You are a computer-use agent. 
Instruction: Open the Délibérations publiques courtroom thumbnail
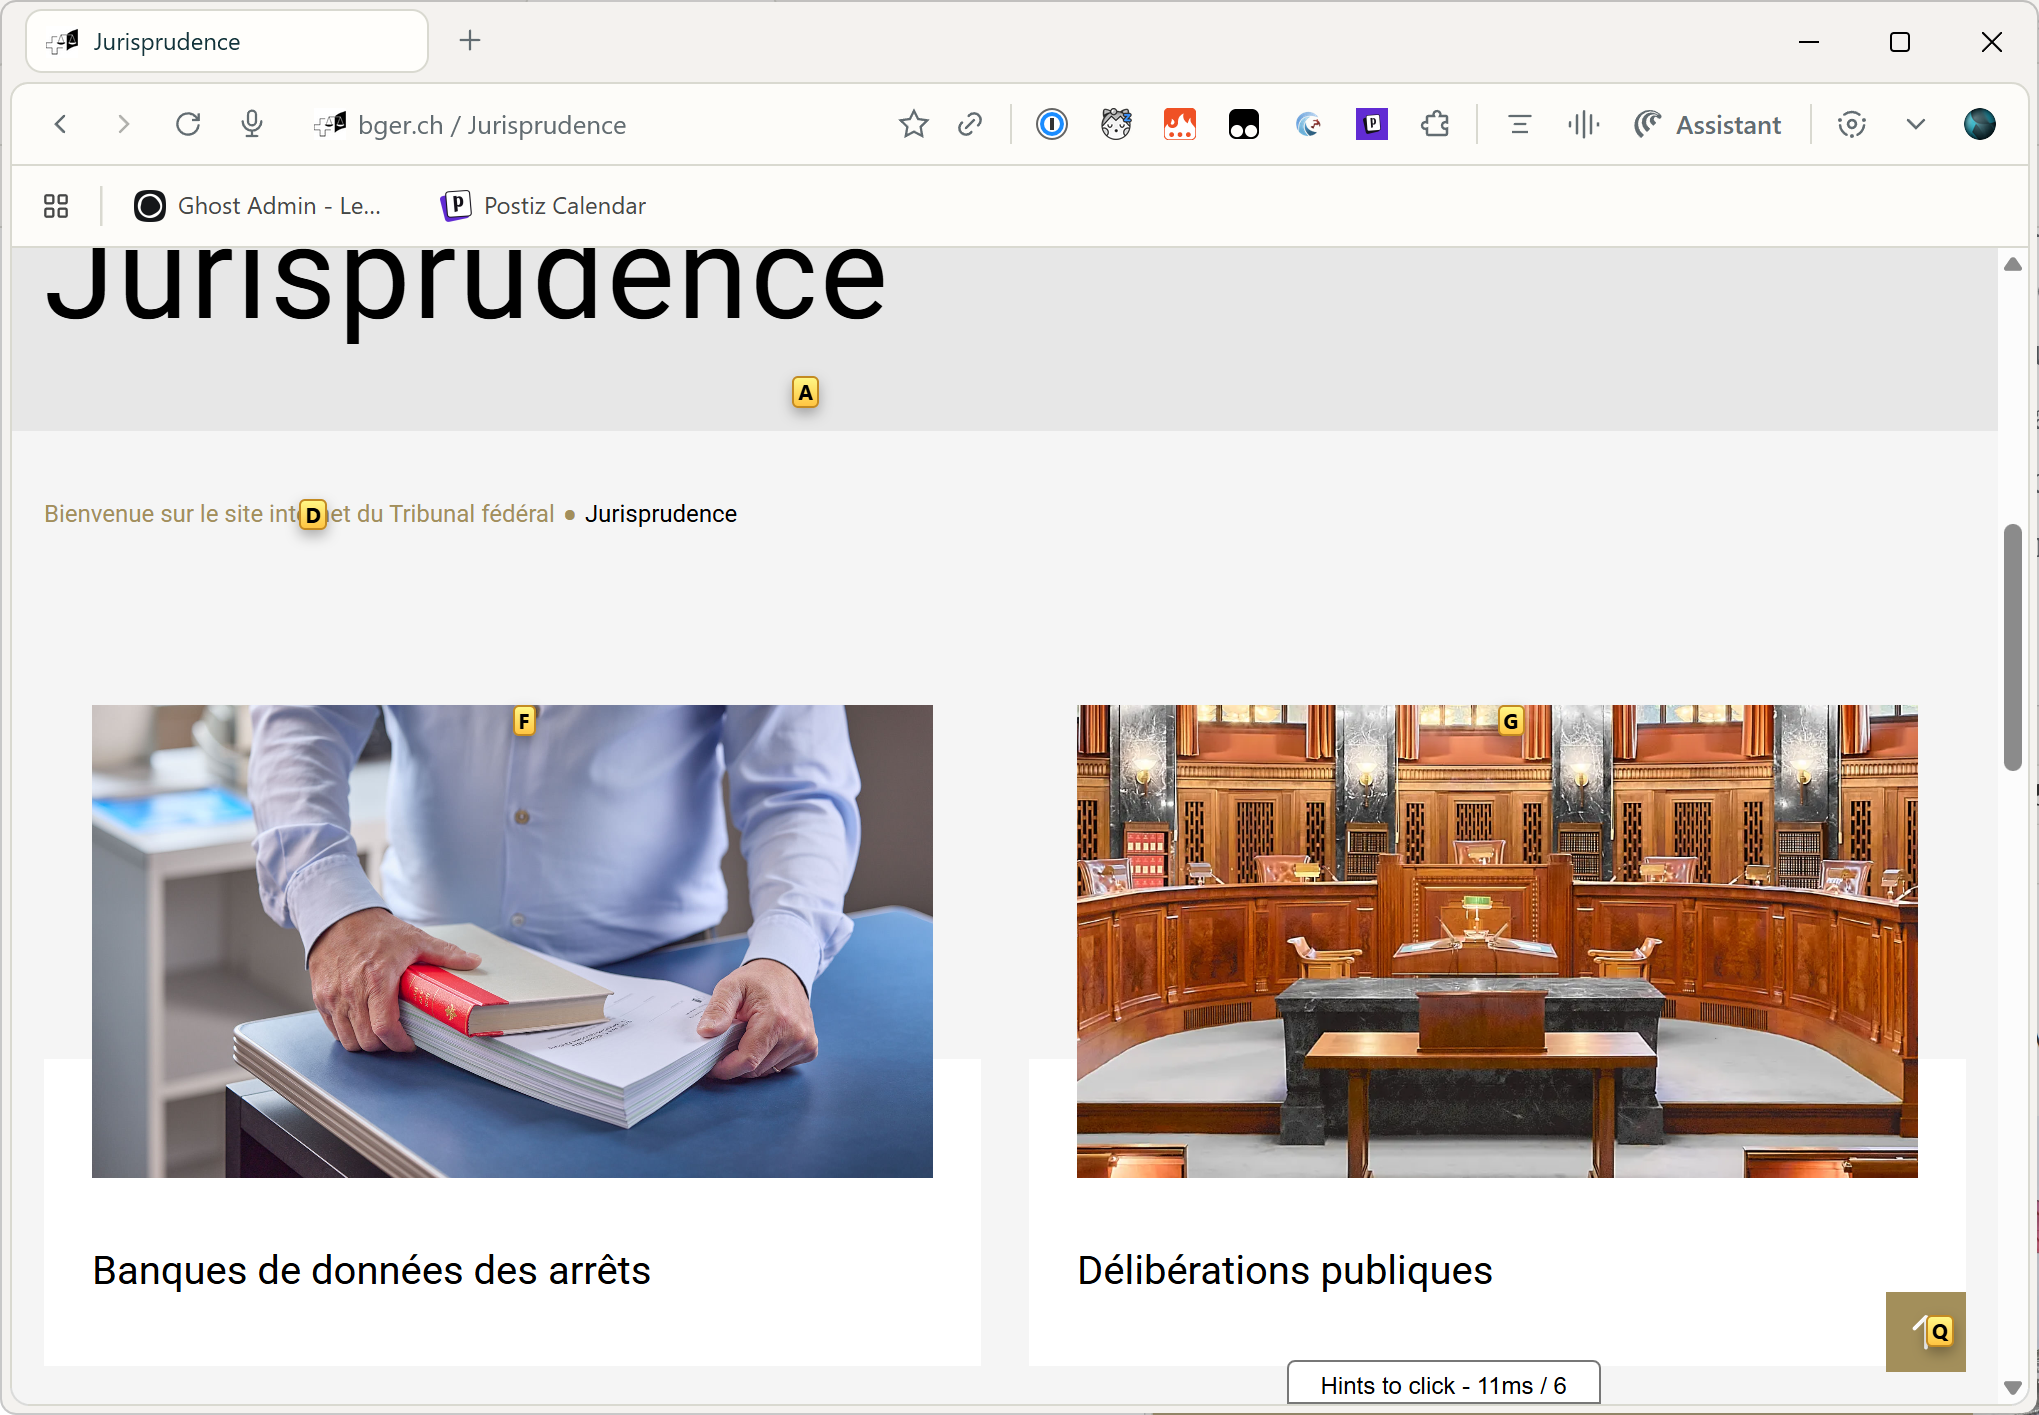(x=1496, y=941)
